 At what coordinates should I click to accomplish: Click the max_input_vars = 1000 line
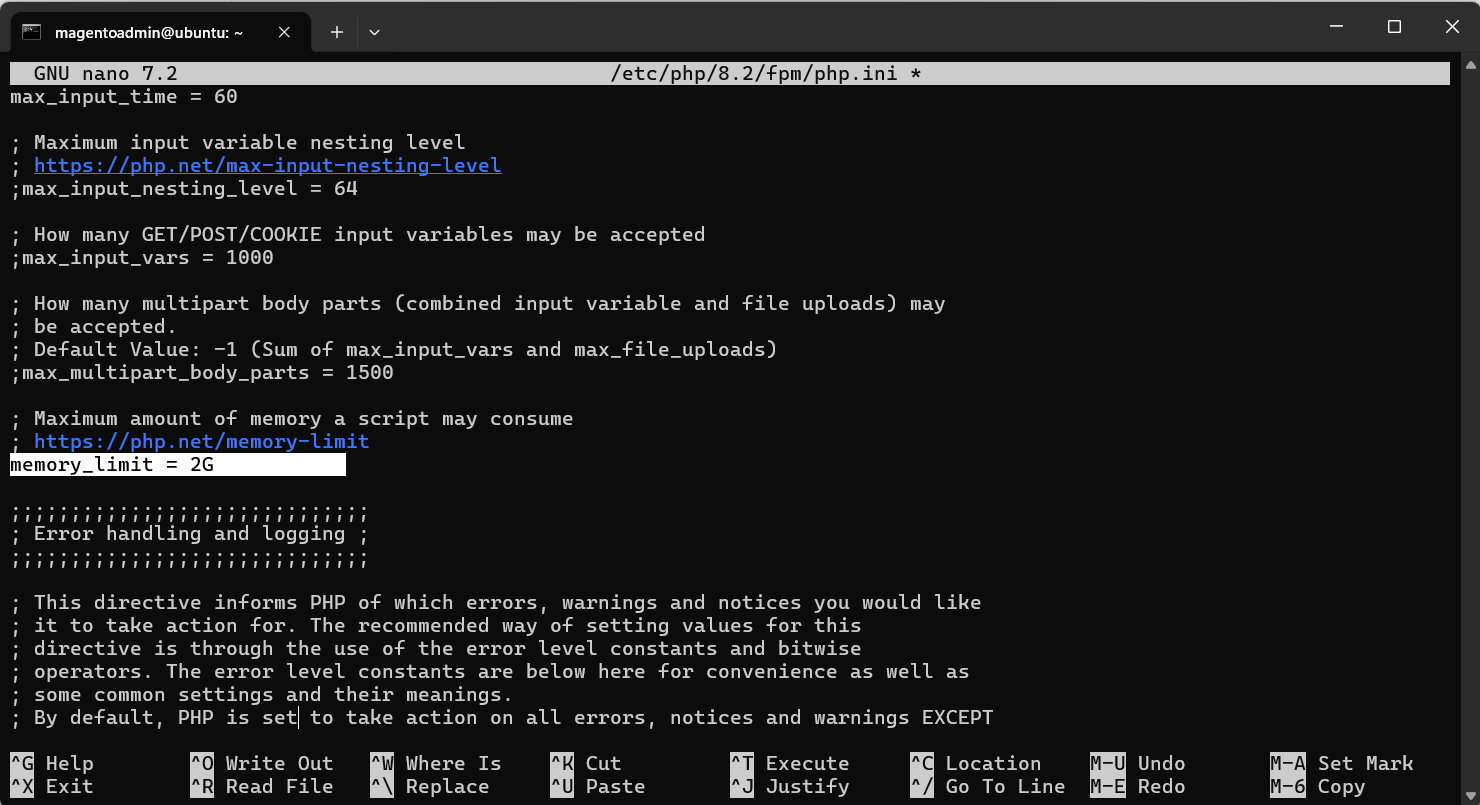pyautogui.click(x=142, y=258)
